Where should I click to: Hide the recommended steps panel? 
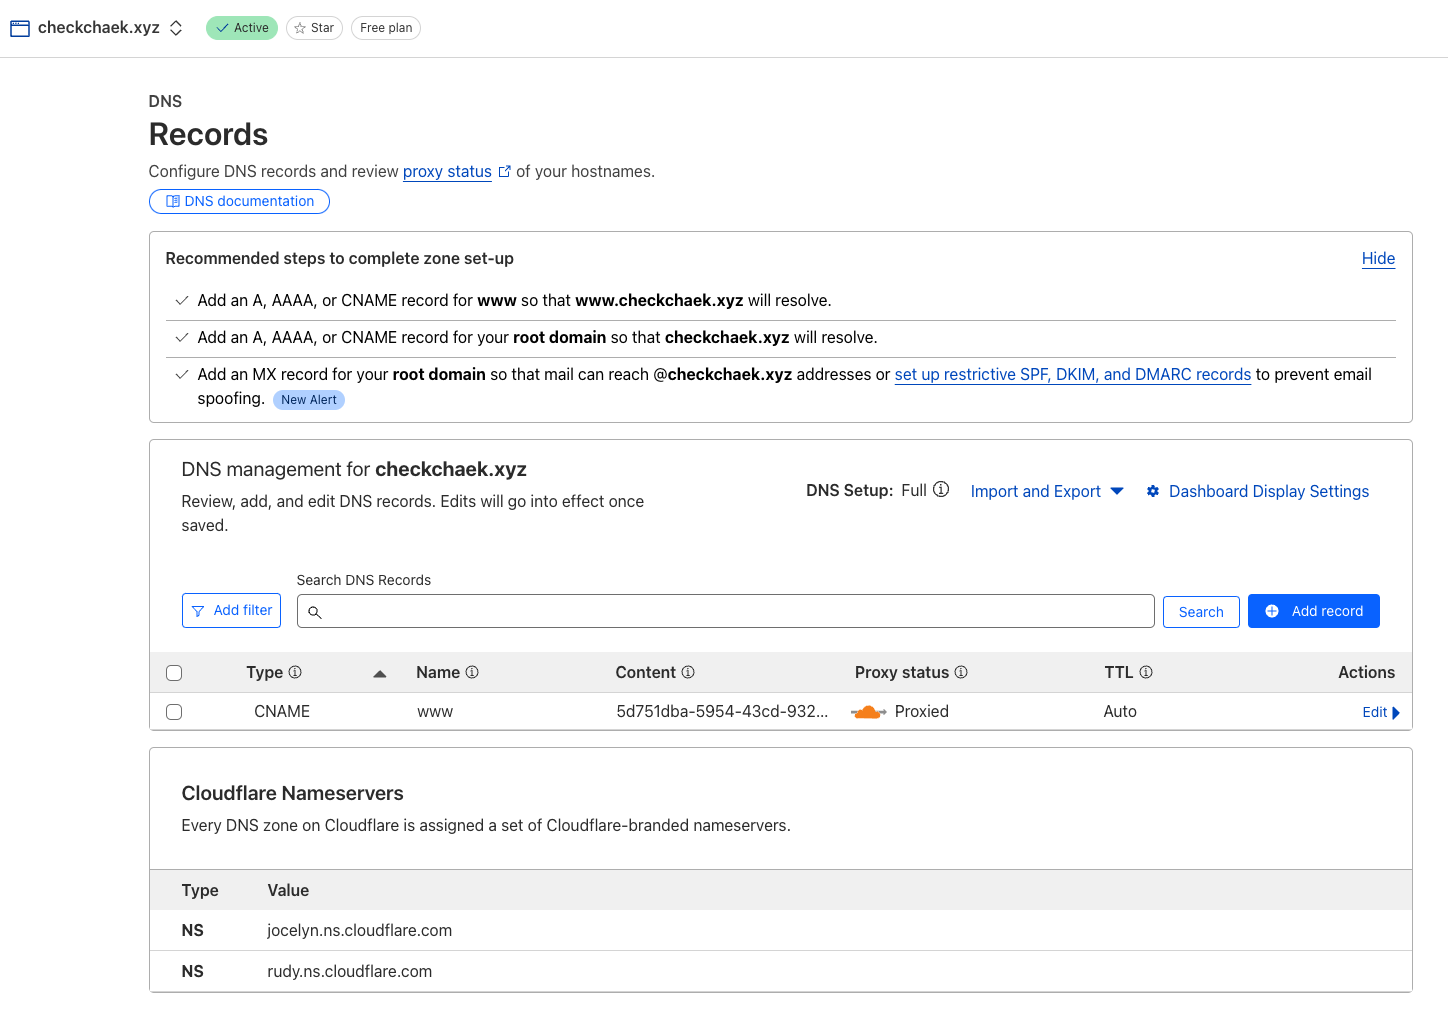pos(1378,259)
